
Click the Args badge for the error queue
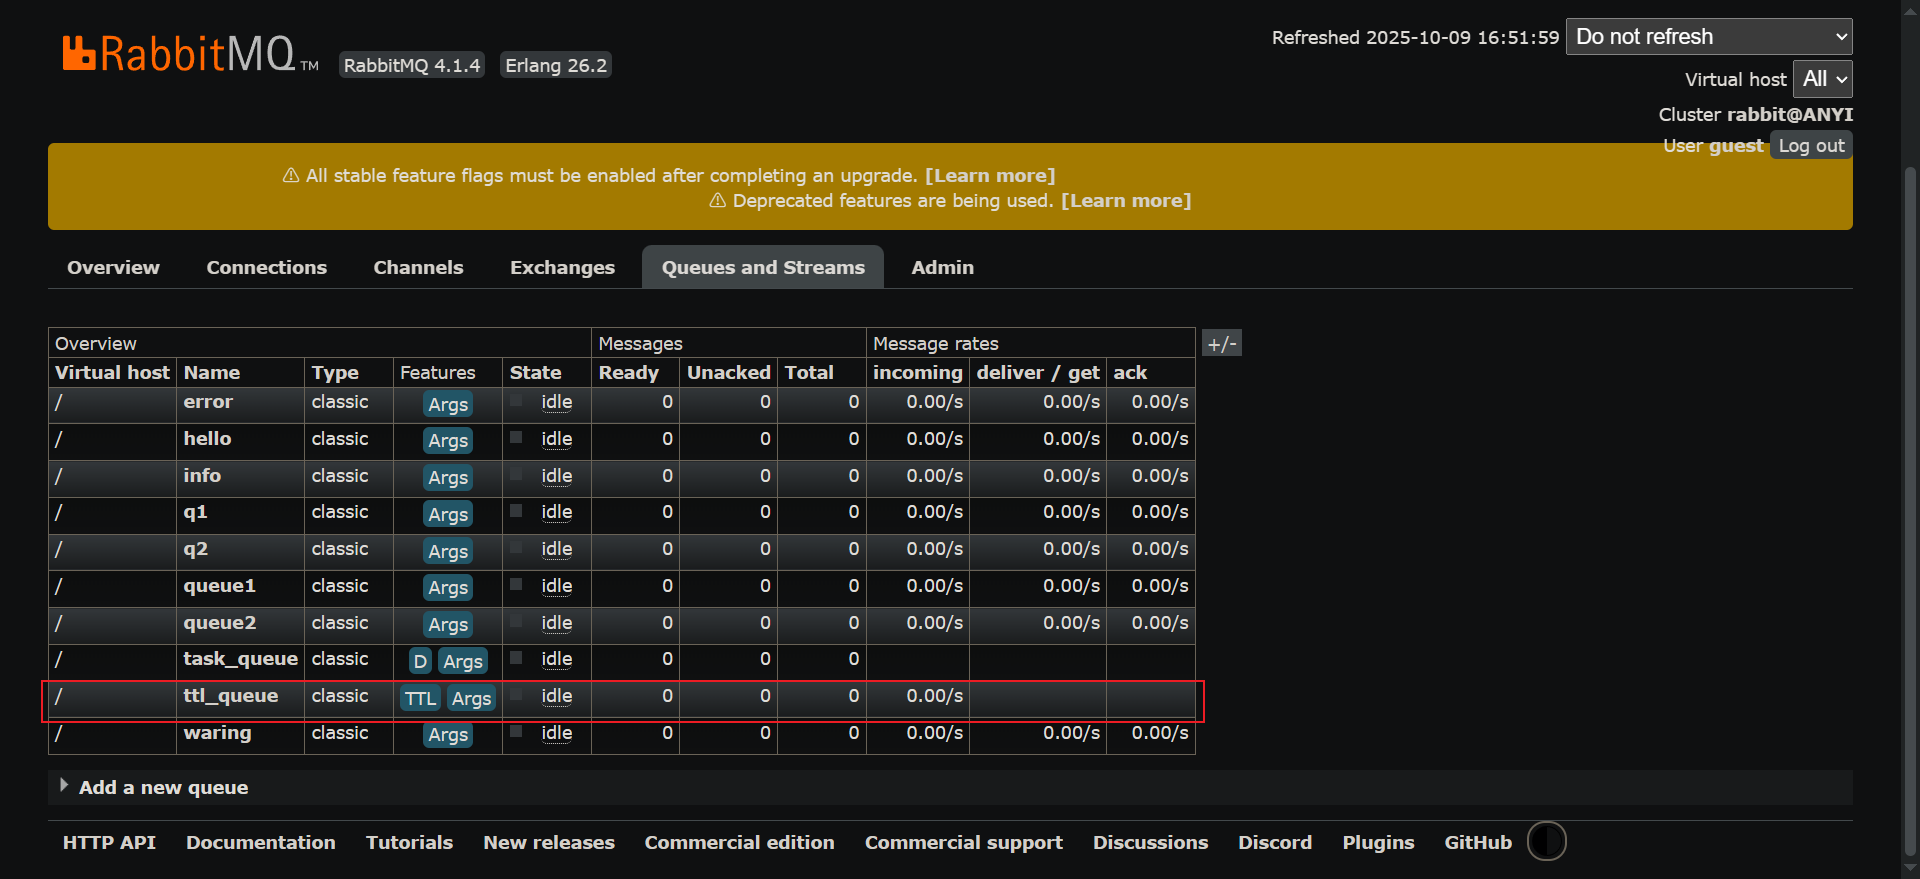(x=448, y=404)
